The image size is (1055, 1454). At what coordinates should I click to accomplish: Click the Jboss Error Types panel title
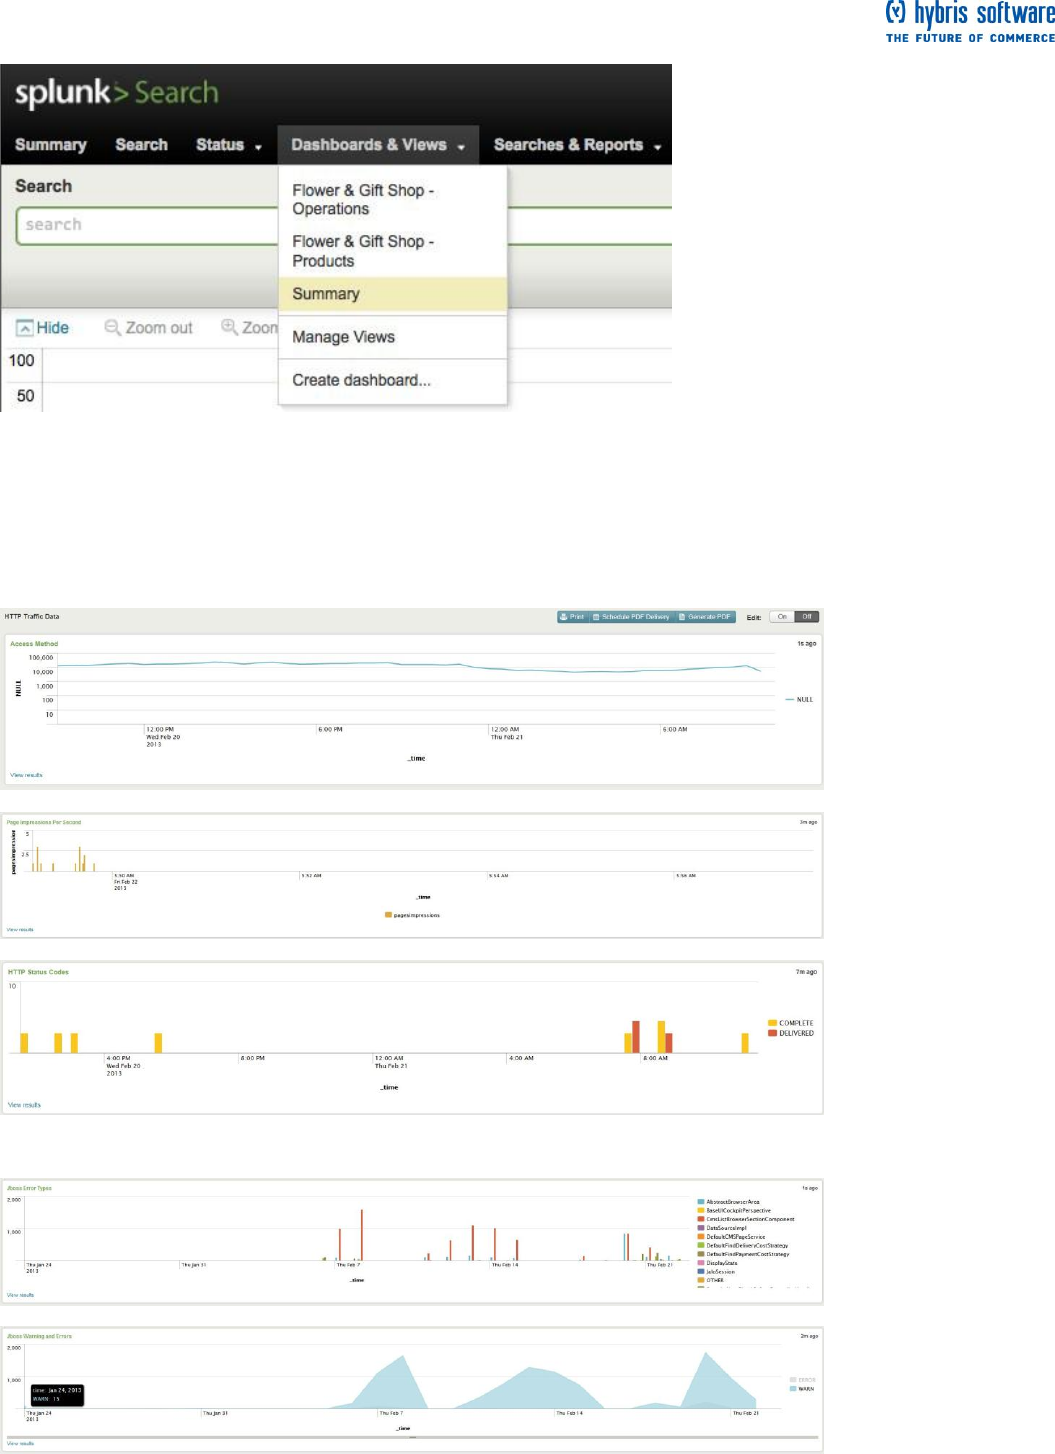point(29,1188)
